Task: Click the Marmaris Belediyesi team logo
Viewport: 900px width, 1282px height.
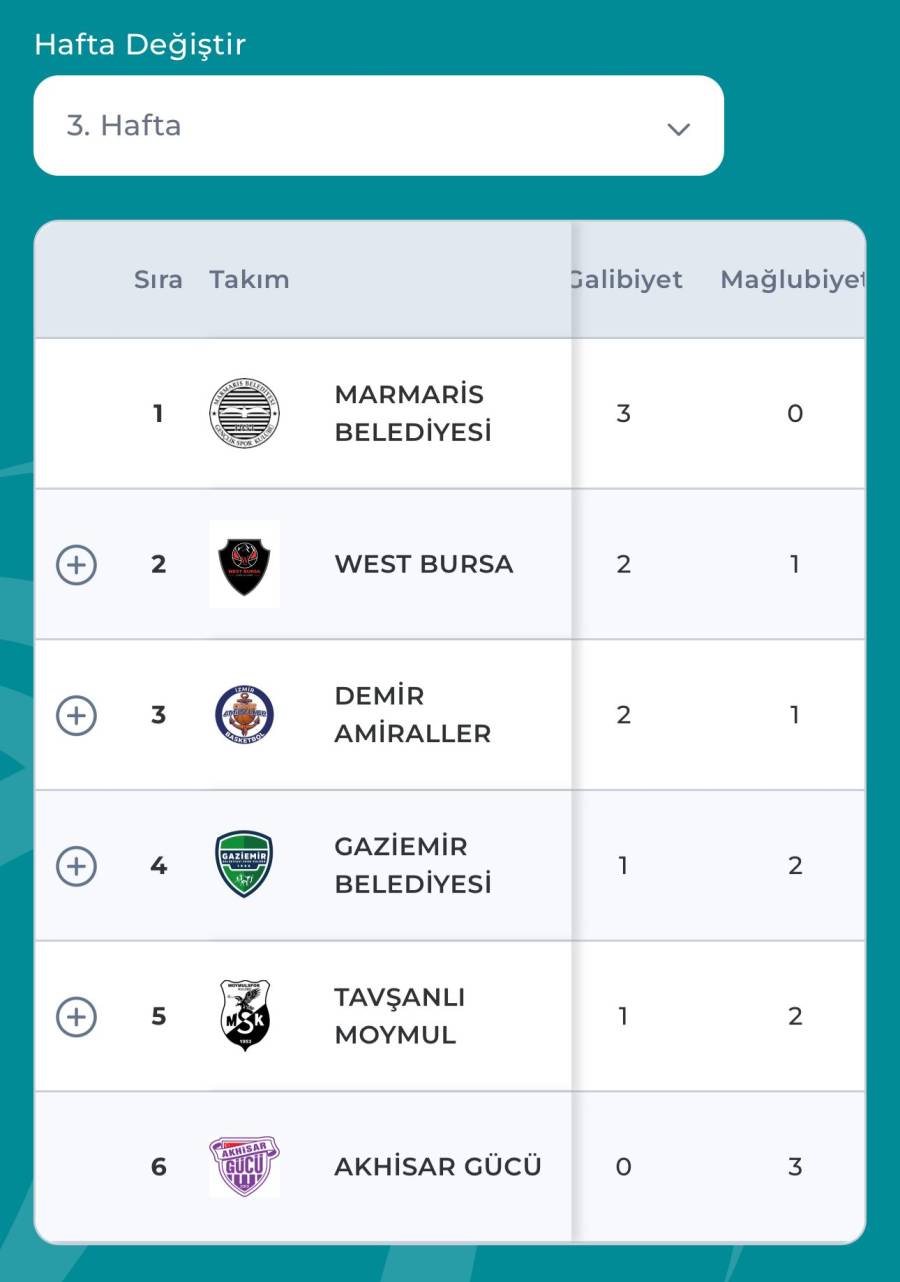Action: pyautogui.click(x=244, y=413)
